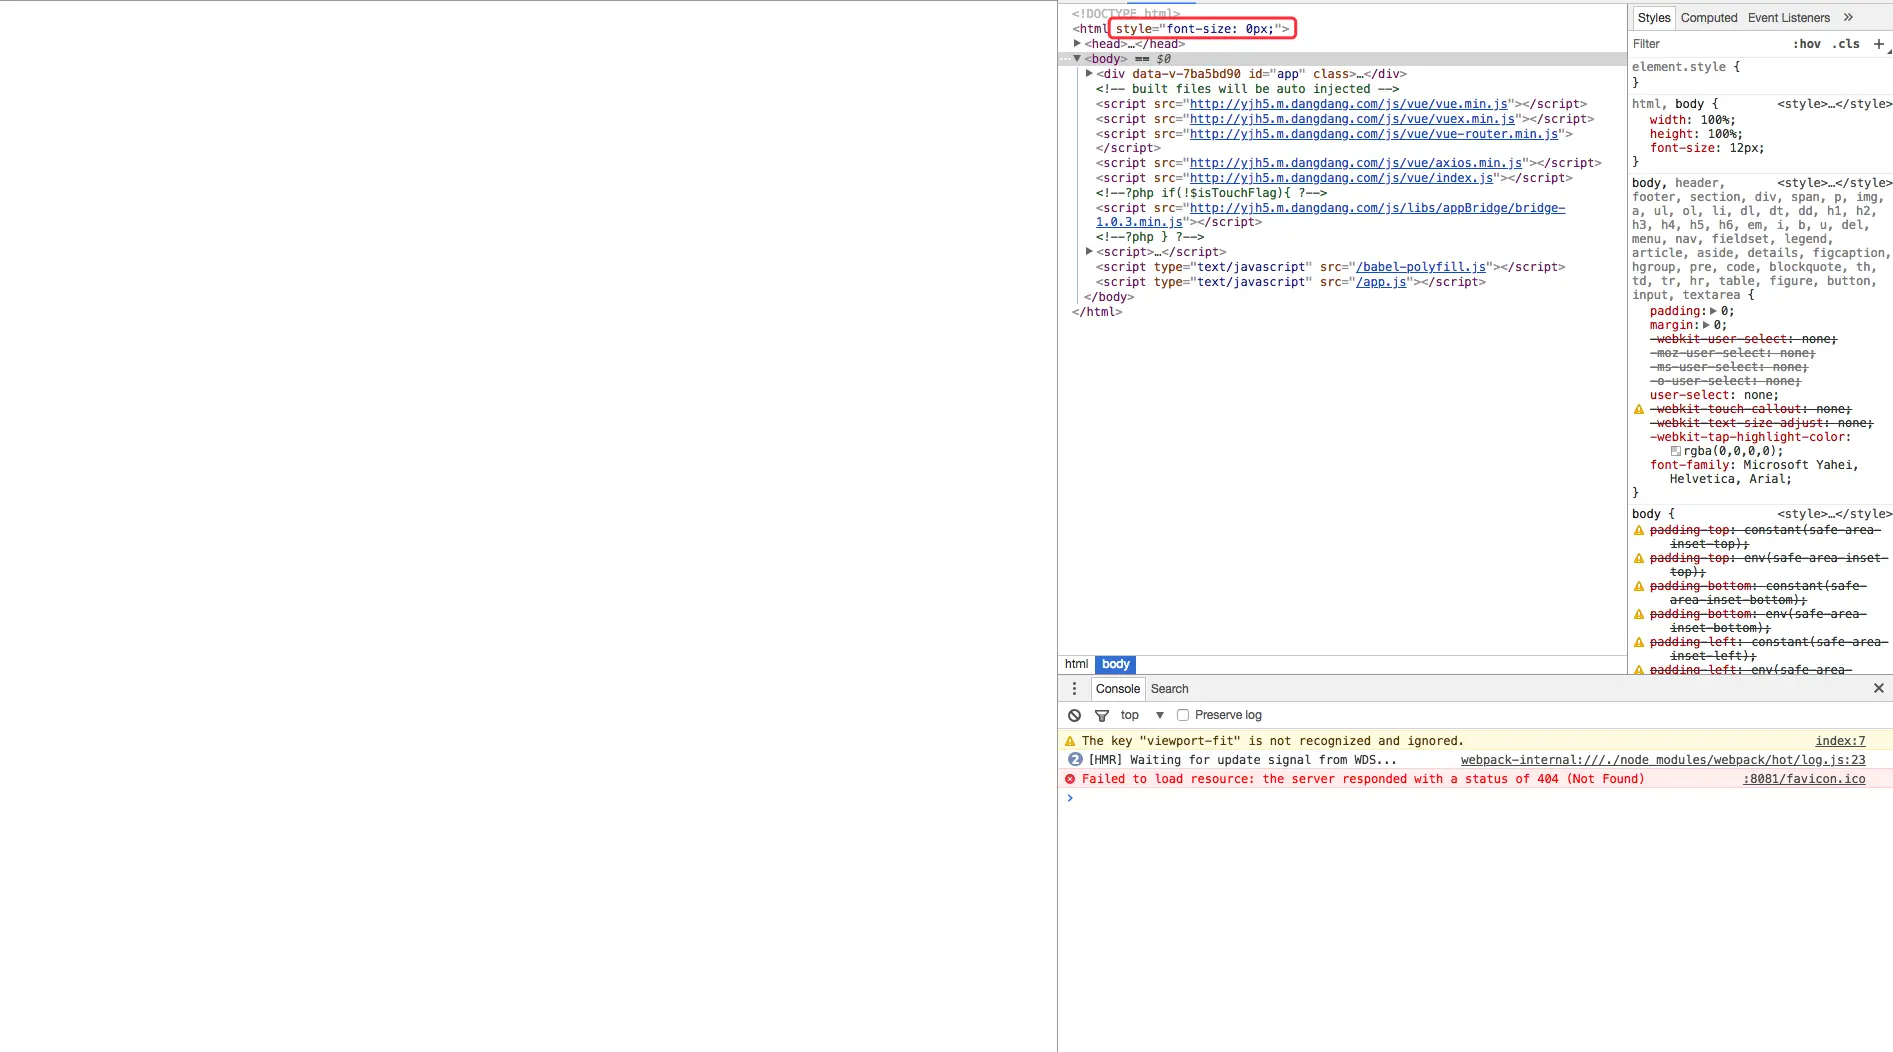Click the element.style rule header

pos(1686,67)
